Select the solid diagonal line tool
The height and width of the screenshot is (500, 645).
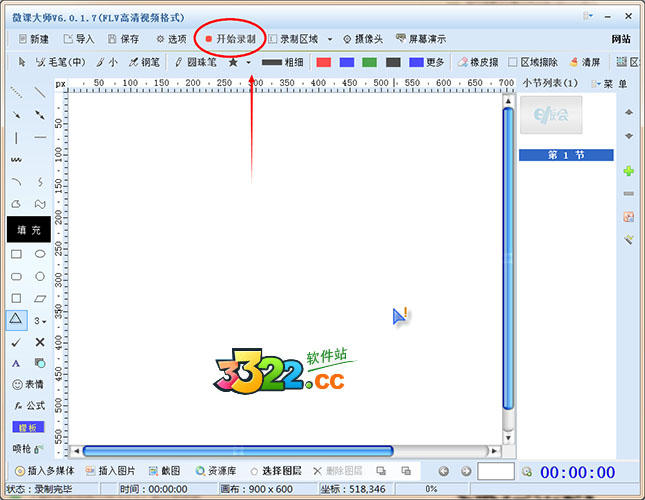pyautogui.click(x=40, y=92)
